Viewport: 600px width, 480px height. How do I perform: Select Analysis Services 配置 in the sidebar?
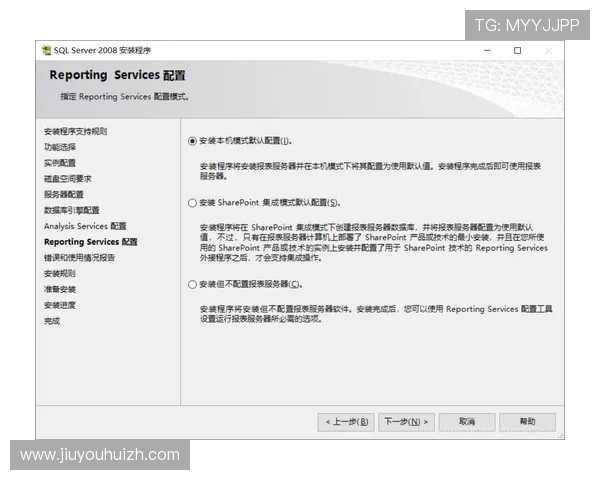click(x=85, y=226)
